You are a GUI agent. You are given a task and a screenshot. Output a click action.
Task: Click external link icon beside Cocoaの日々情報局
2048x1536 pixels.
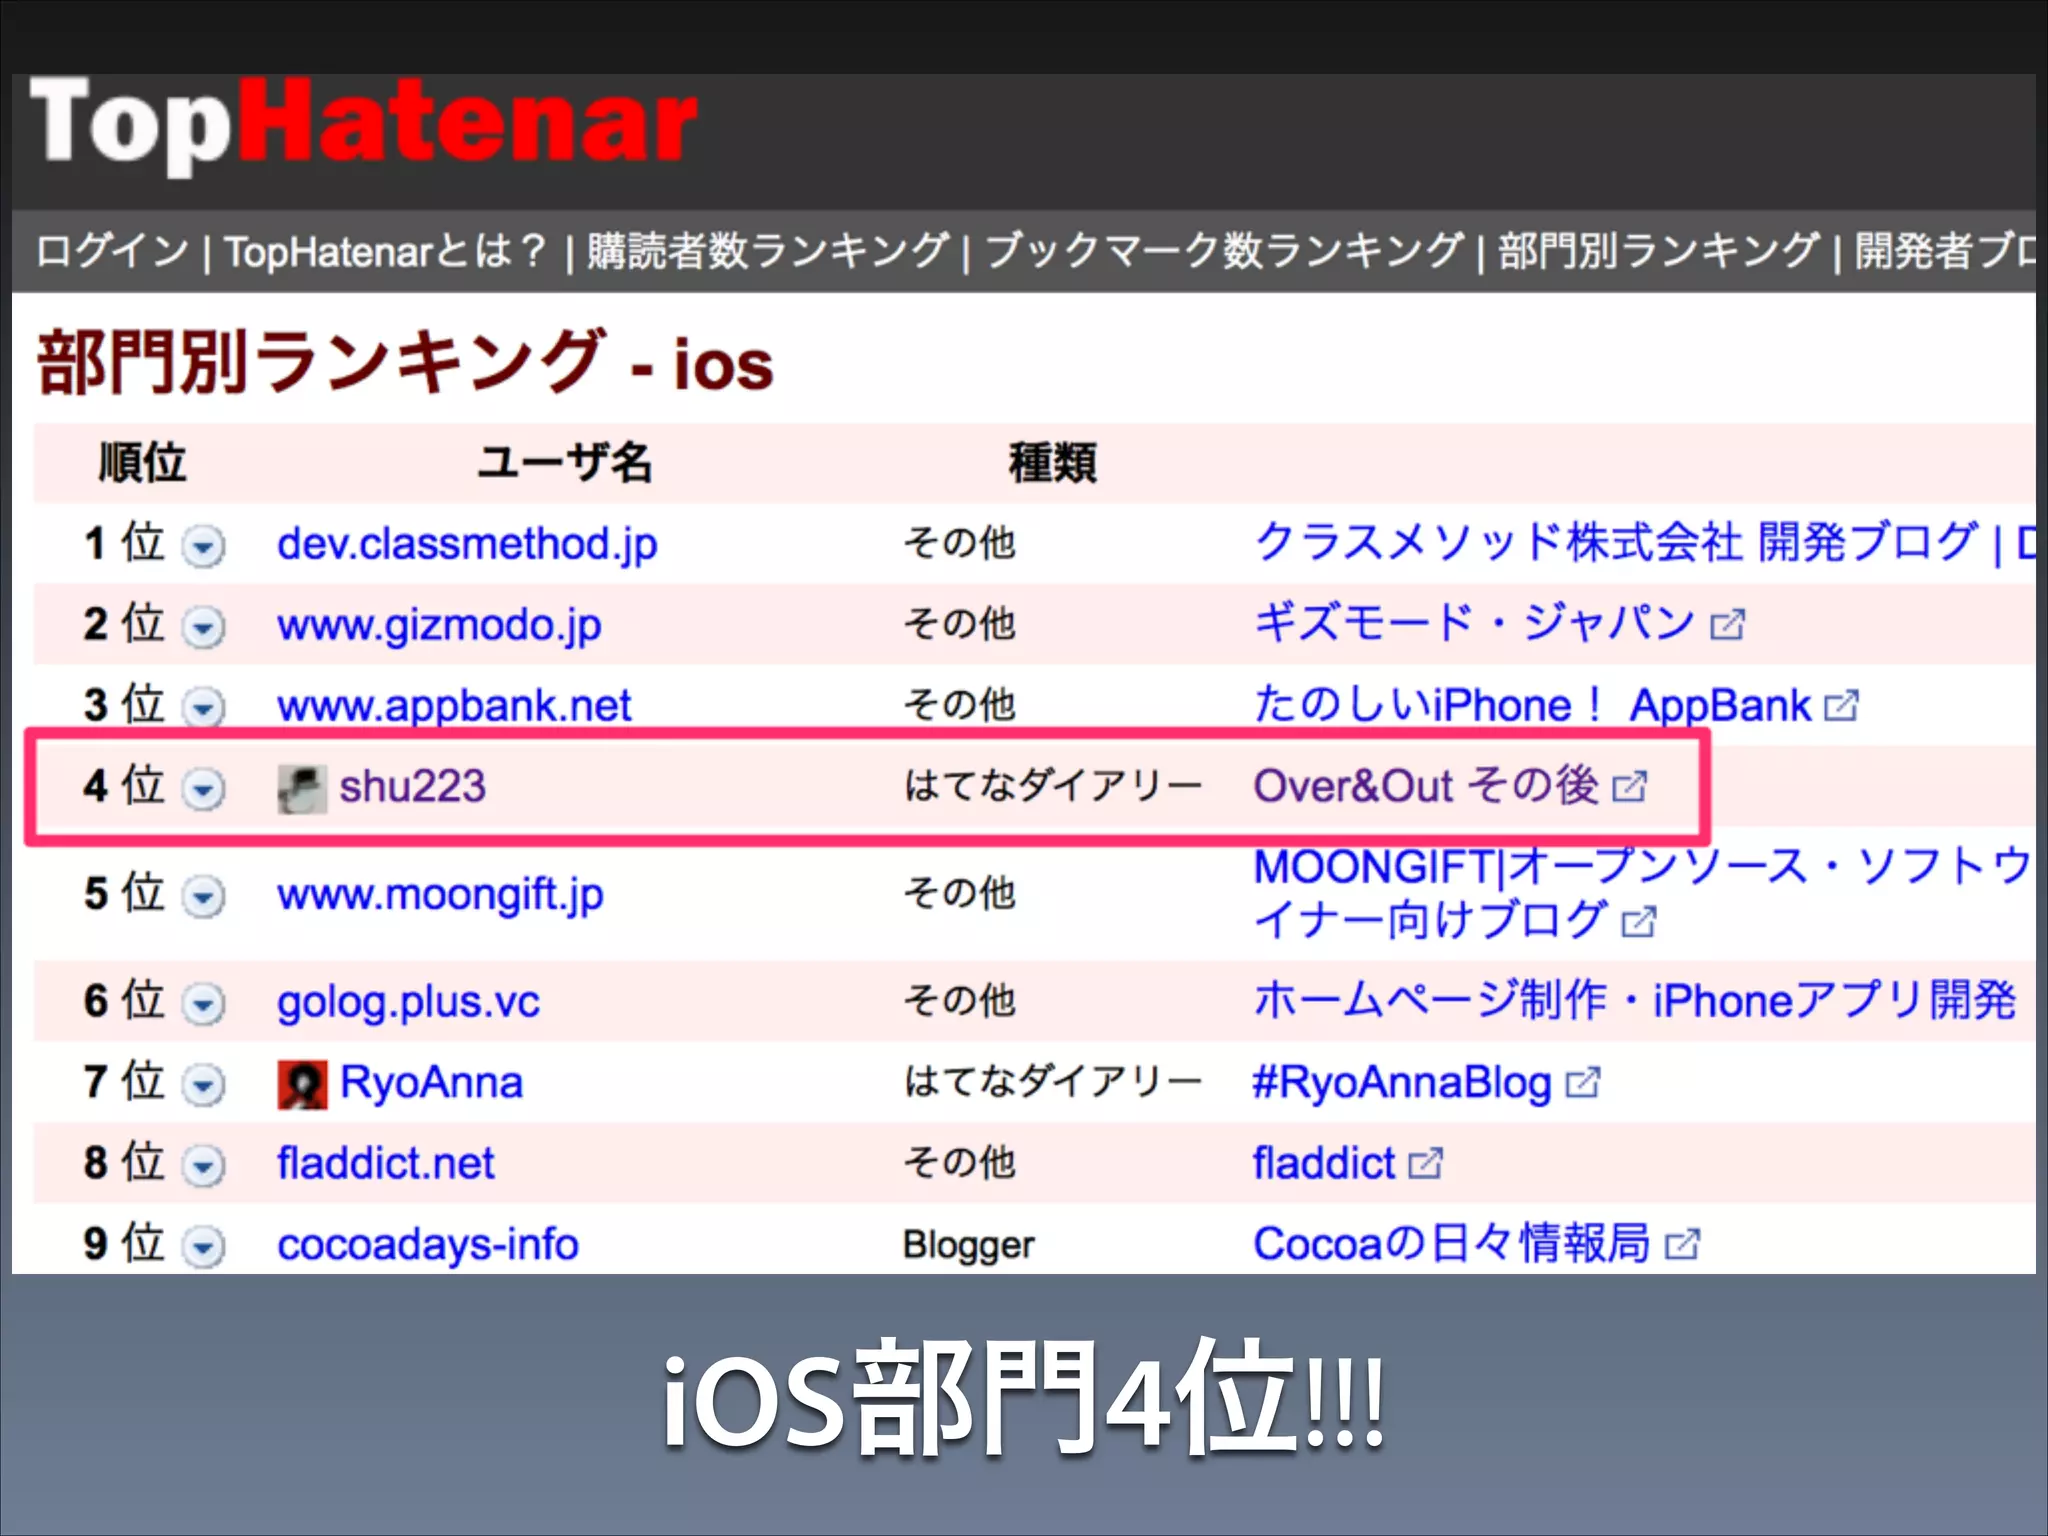[x=1682, y=1245]
